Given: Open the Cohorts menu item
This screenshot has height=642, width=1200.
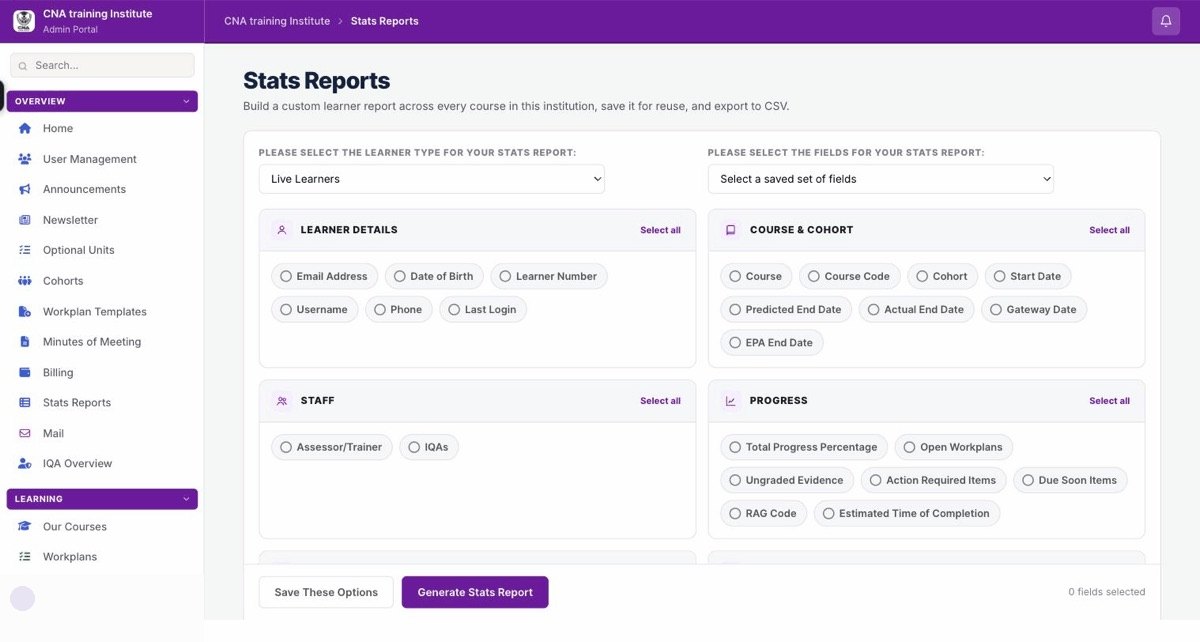Looking at the screenshot, I should pos(63,281).
